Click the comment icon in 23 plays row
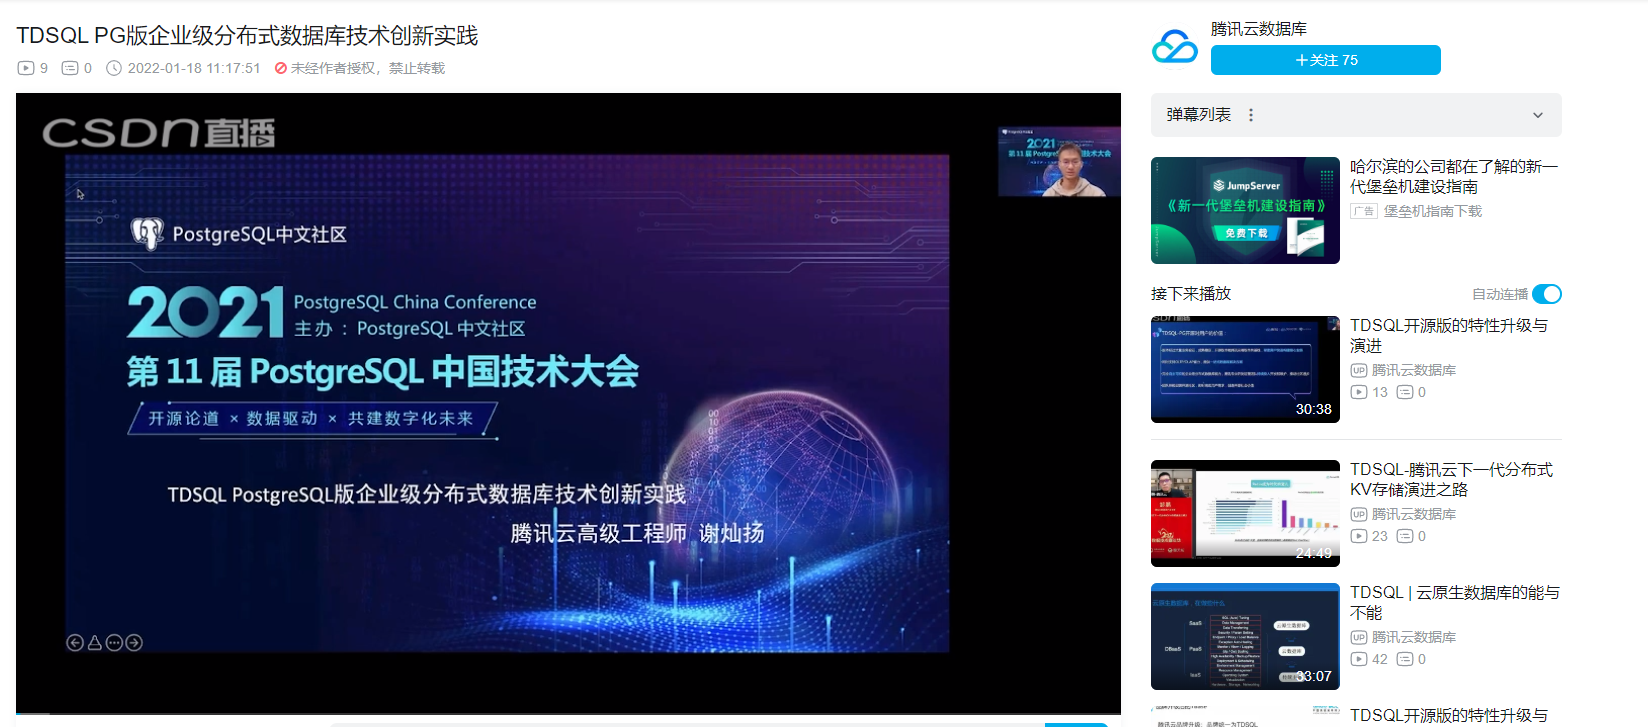The image size is (1648, 727). tap(1404, 536)
